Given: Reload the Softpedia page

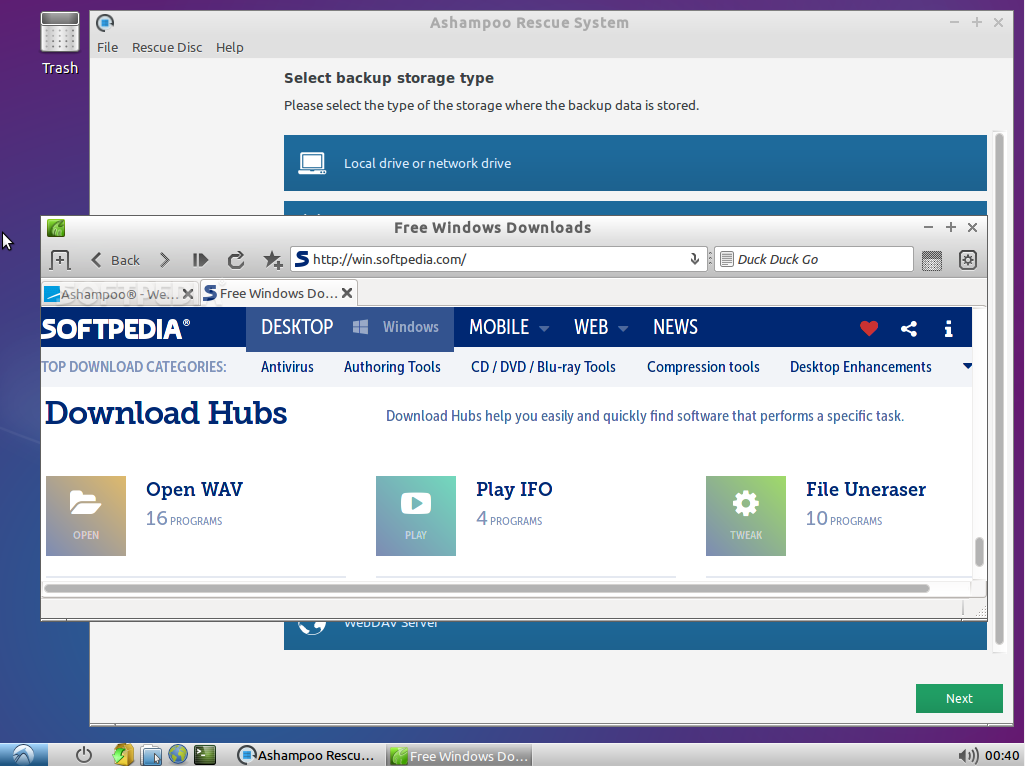Looking at the screenshot, I should click(236, 260).
